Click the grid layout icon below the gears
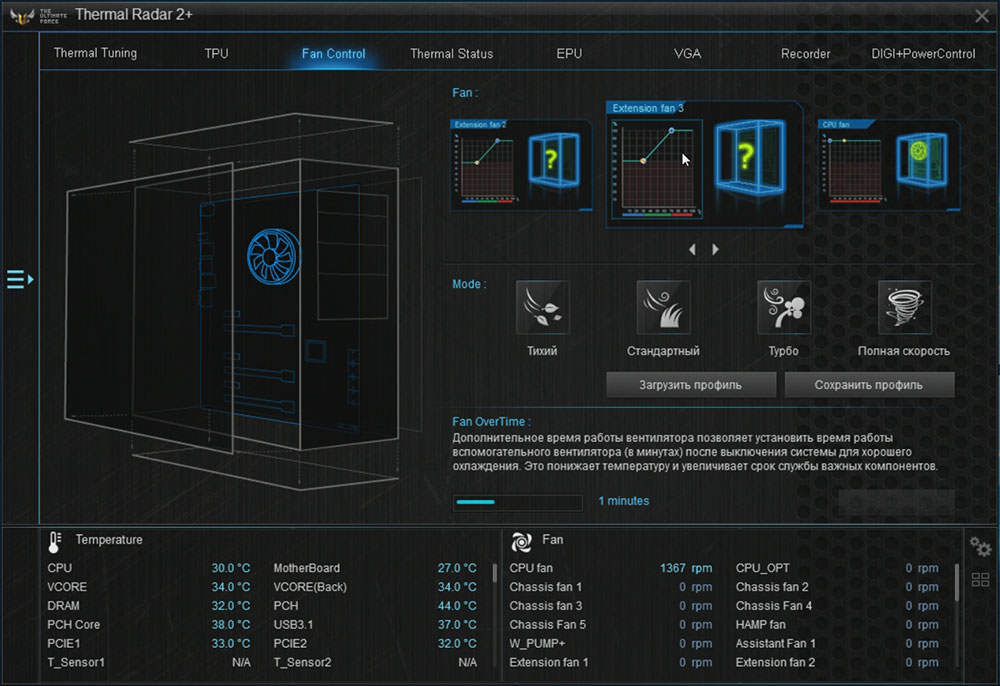 (x=980, y=580)
